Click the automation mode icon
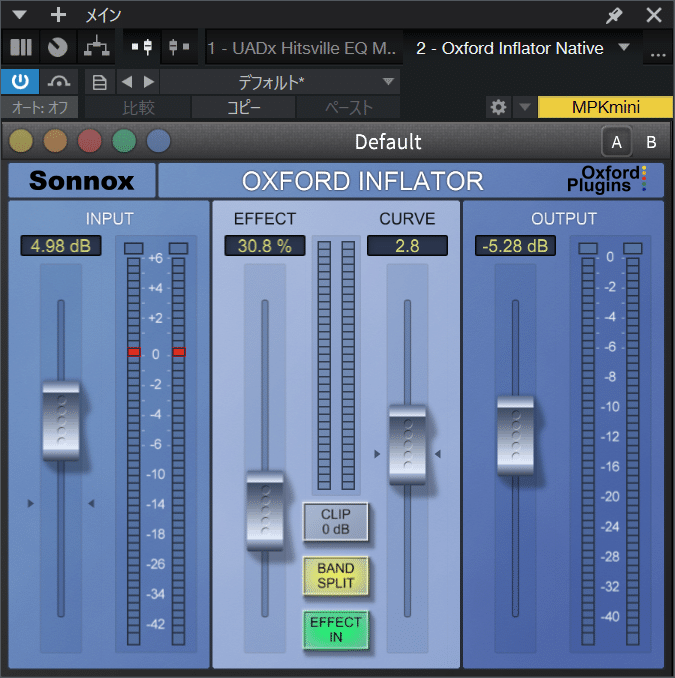This screenshot has height=678, width=675. 59,81
